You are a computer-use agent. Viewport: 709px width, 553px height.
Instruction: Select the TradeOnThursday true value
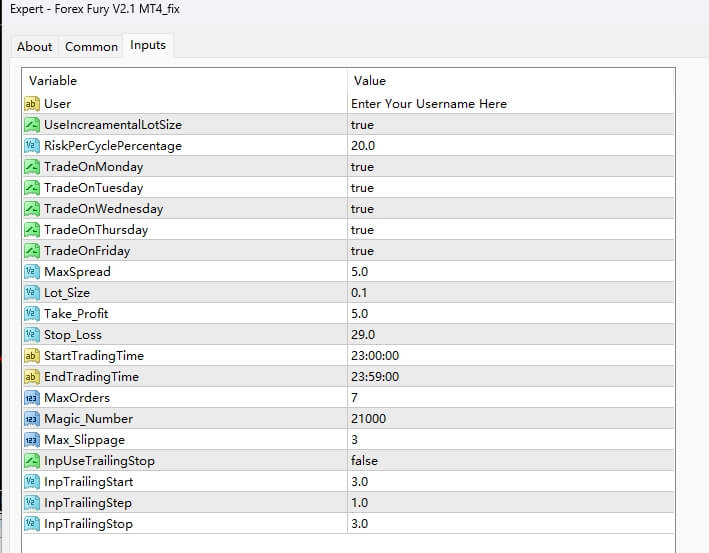tap(362, 230)
